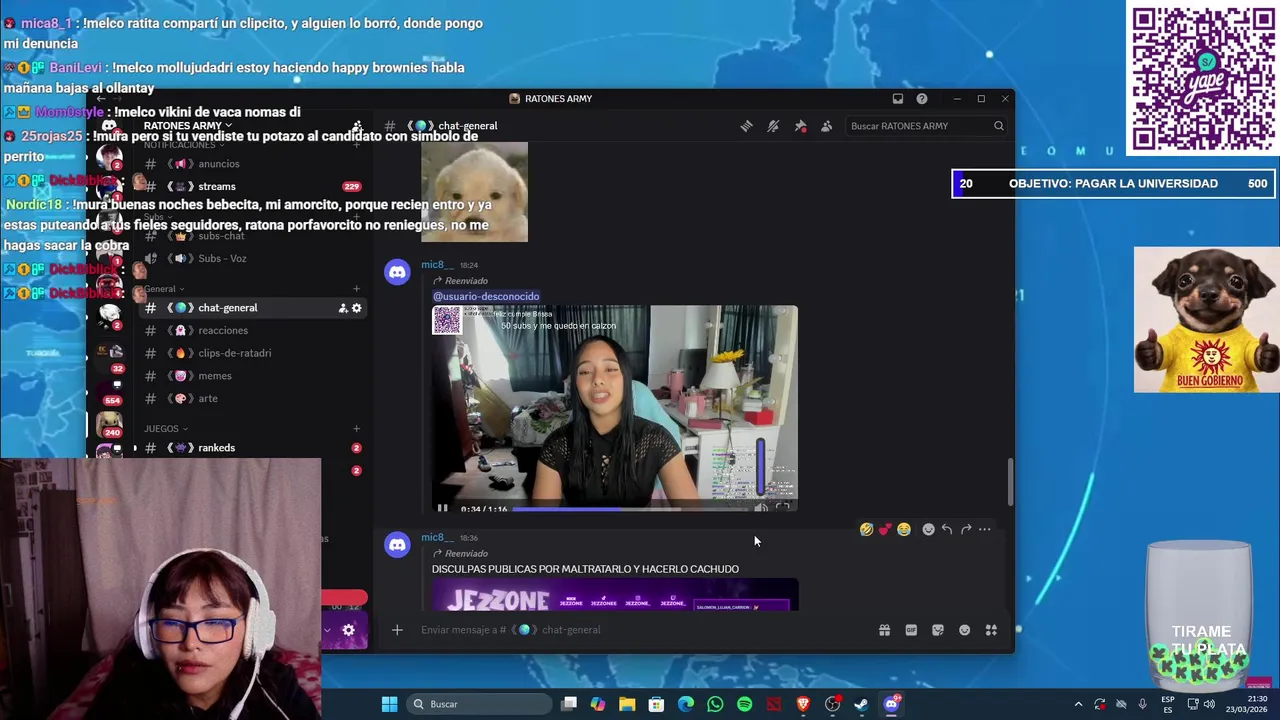Click the dog image thumbnail in chat
This screenshot has height=720, width=1280.
(474, 192)
